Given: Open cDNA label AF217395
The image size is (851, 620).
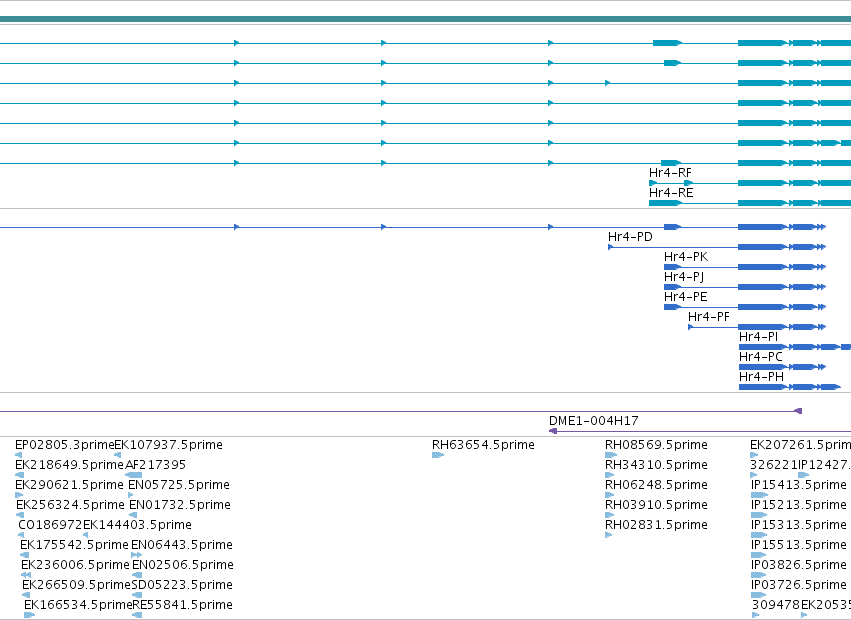Looking at the screenshot, I should (156, 465).
